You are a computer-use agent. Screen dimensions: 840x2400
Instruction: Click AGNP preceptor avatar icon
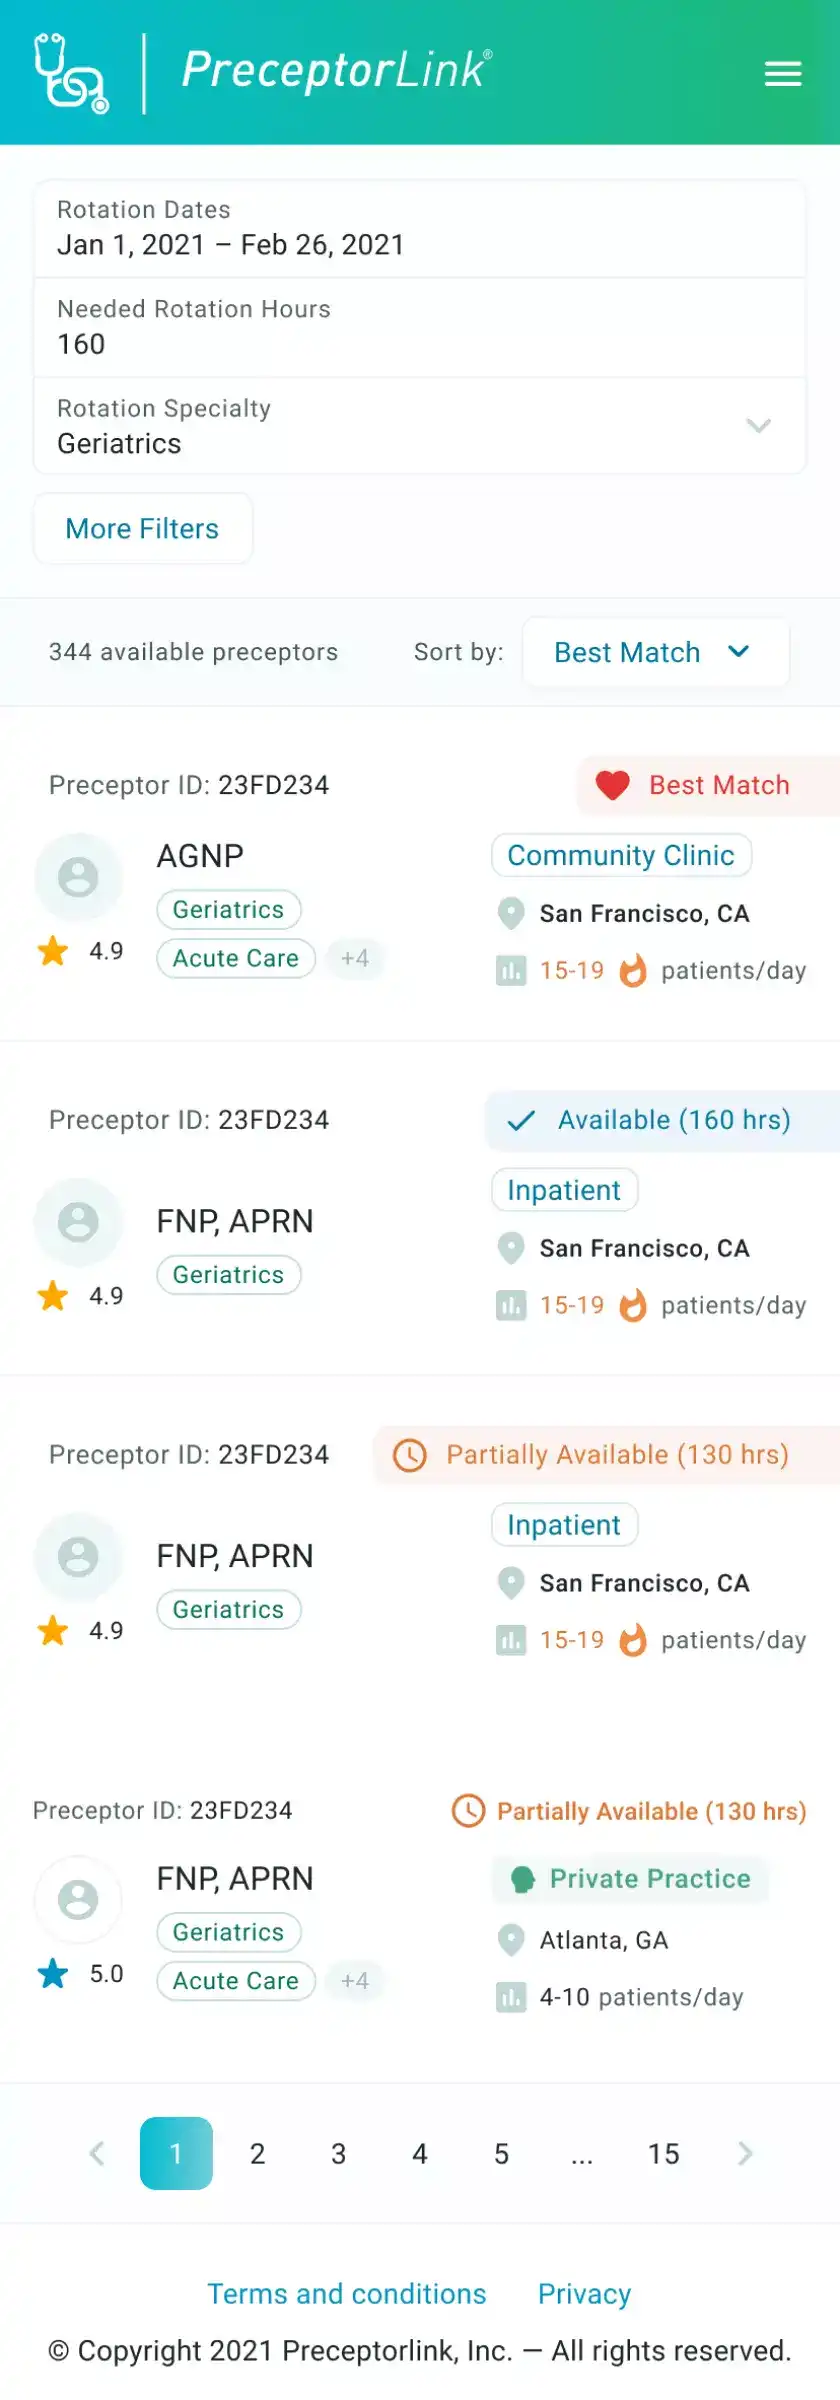coord(78,877)
